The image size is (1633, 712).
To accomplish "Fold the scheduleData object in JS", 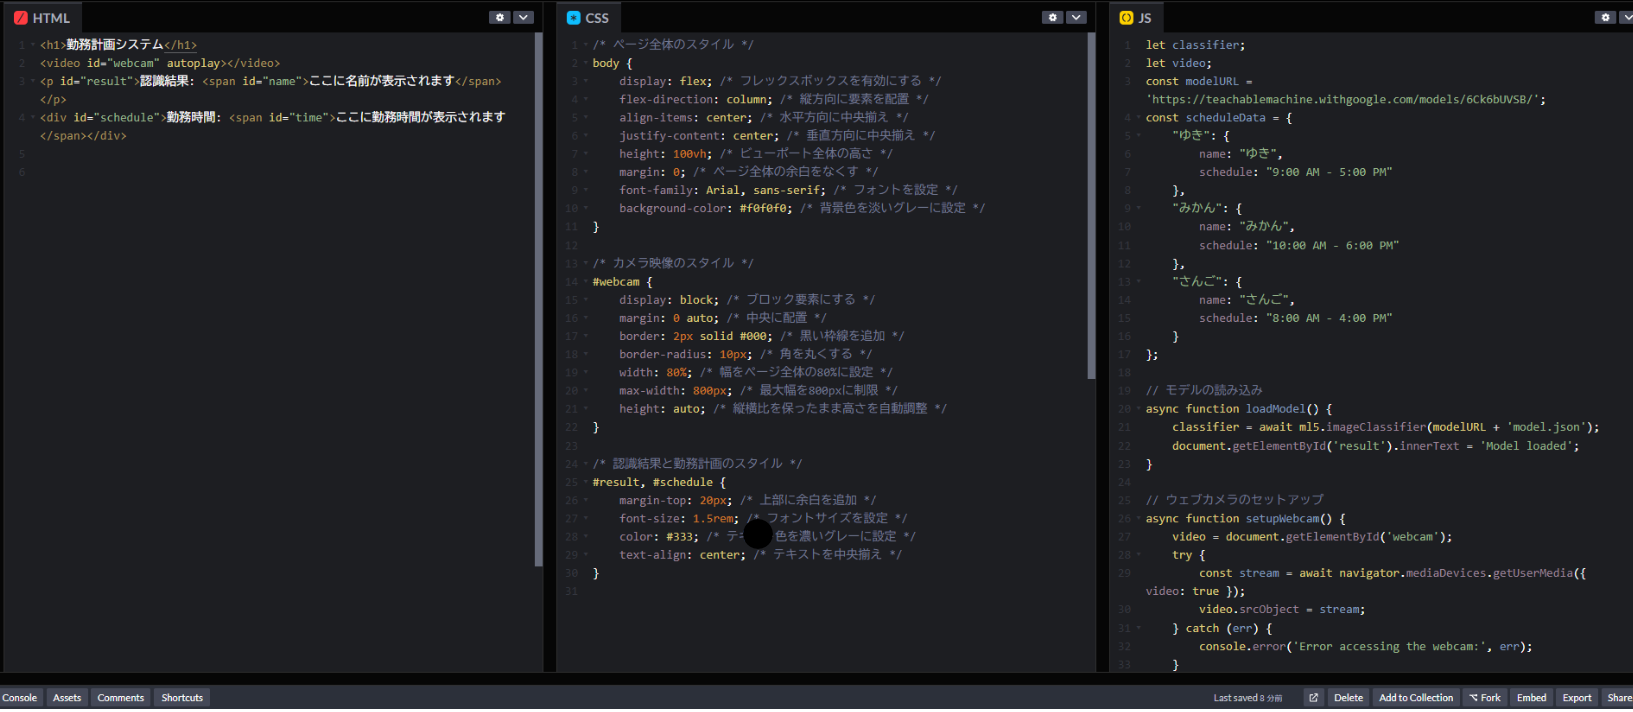I will click(x=1138, y=118).
